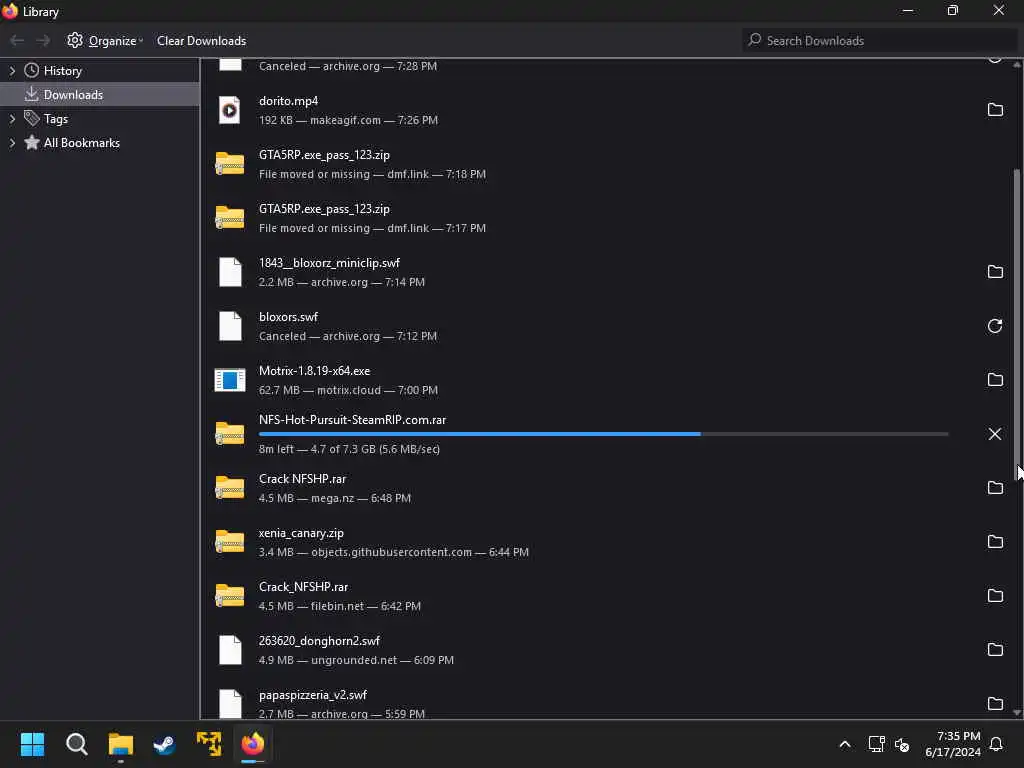Select the Motrix-1.8.19-x64.exe filename
The width and height of the screenshot is (1024, 768).
(x=314, y=370)
